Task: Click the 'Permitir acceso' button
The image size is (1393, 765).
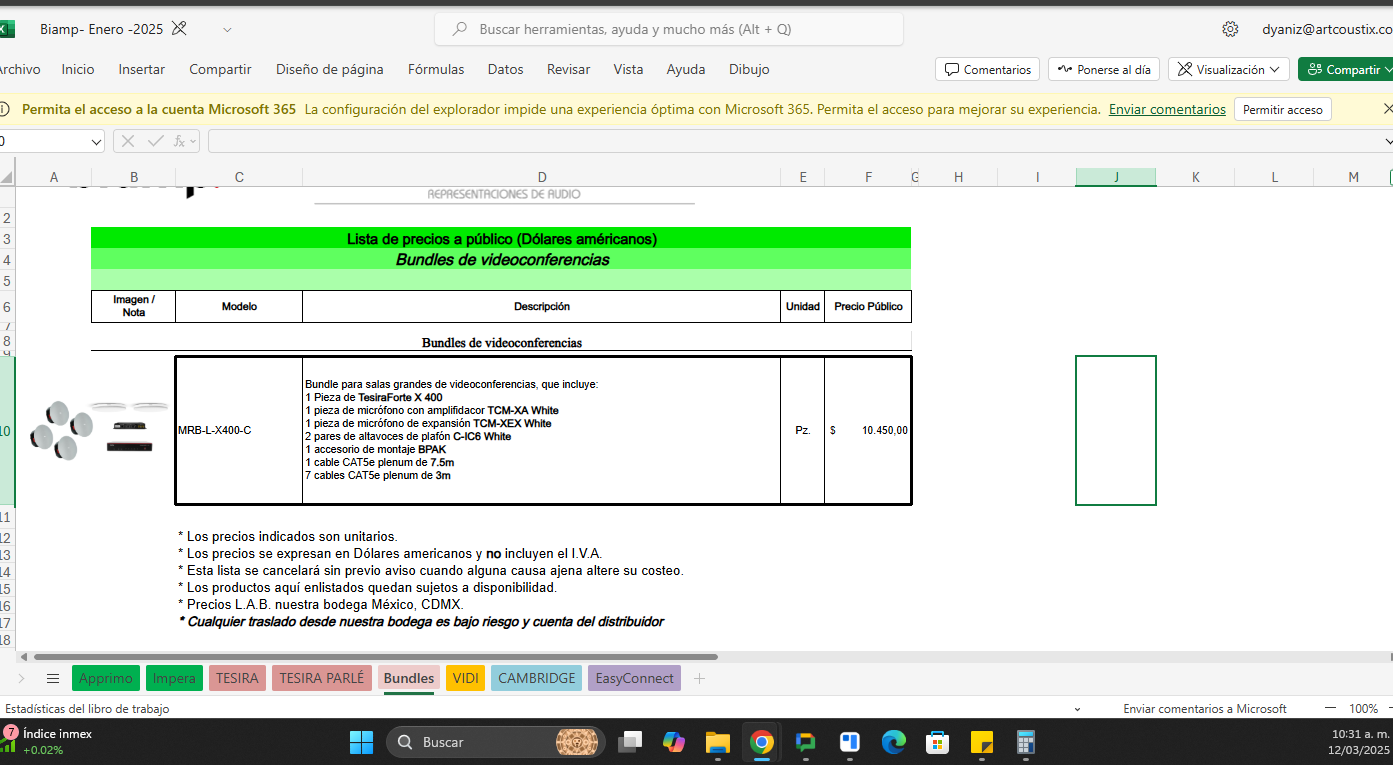Action: click(1282, 109)
